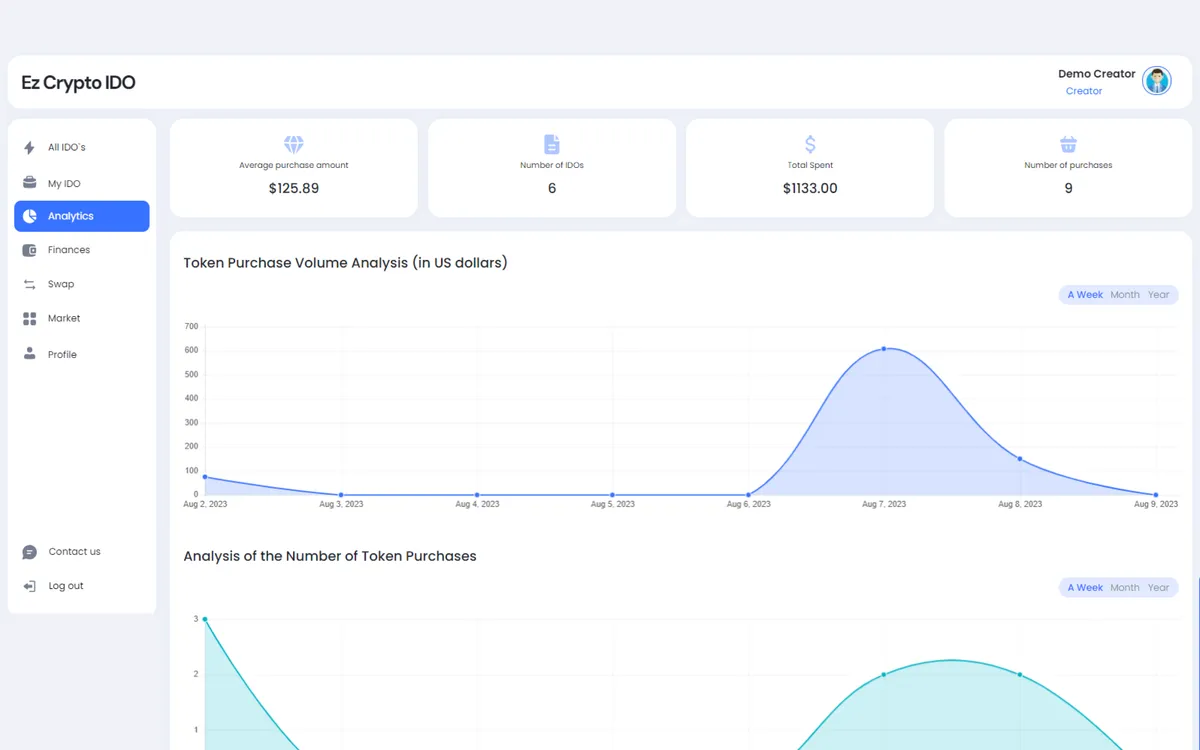This screenshot has width=1200, height=750.
Task: Click the Aug 8 data point on volume chart
Action: tap(1020, 459)
